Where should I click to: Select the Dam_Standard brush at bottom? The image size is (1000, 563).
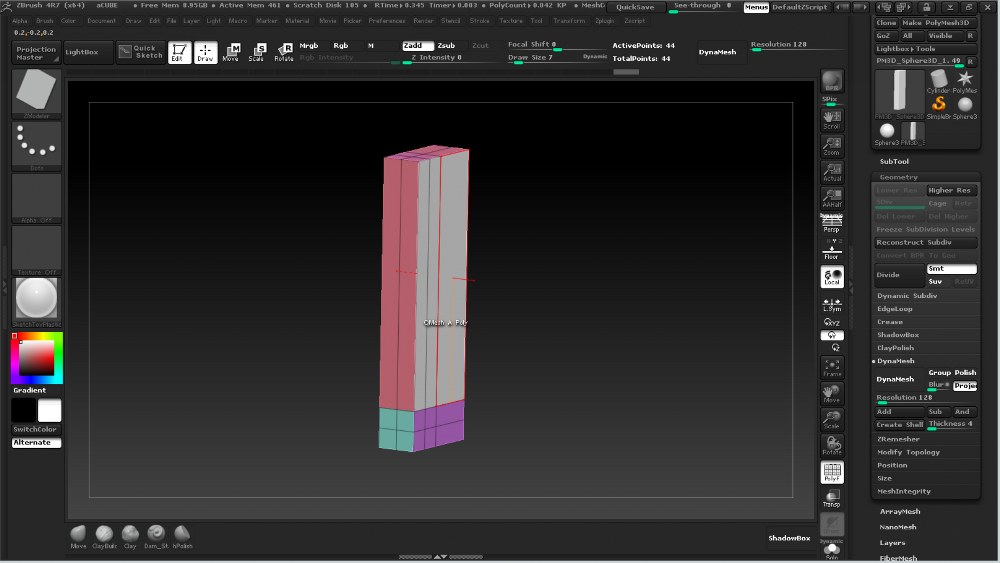[x=156, y=537]
